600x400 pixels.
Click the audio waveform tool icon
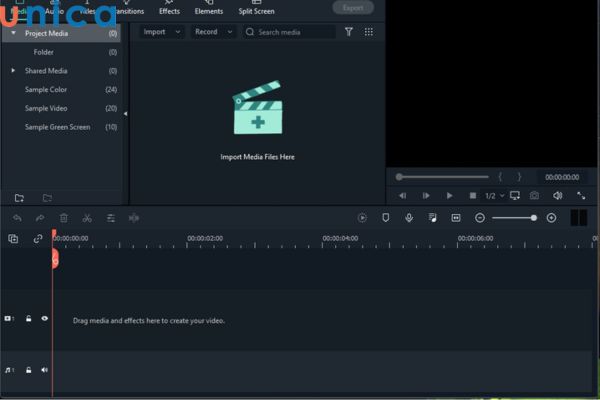134,218
